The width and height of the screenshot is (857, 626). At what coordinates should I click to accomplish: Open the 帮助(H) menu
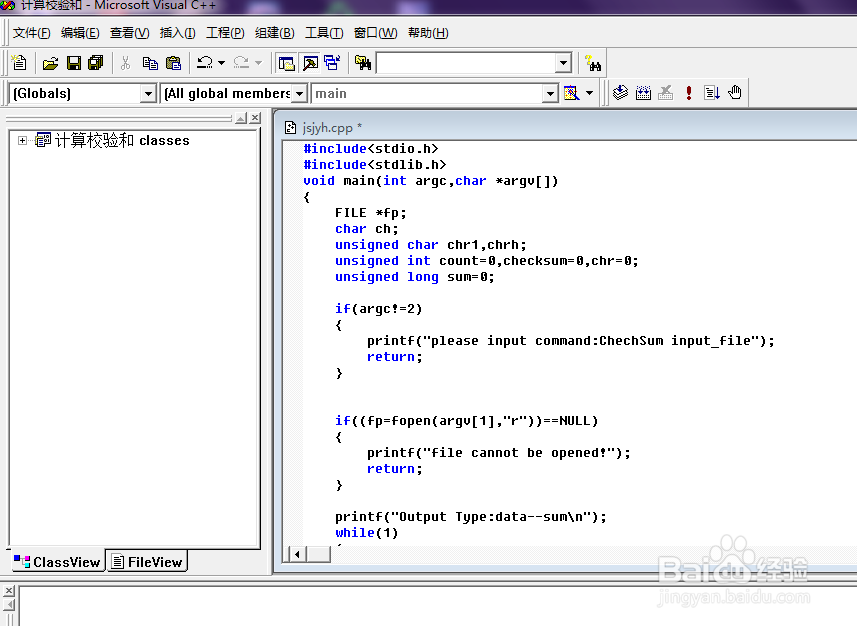click(x=428, y=33)
